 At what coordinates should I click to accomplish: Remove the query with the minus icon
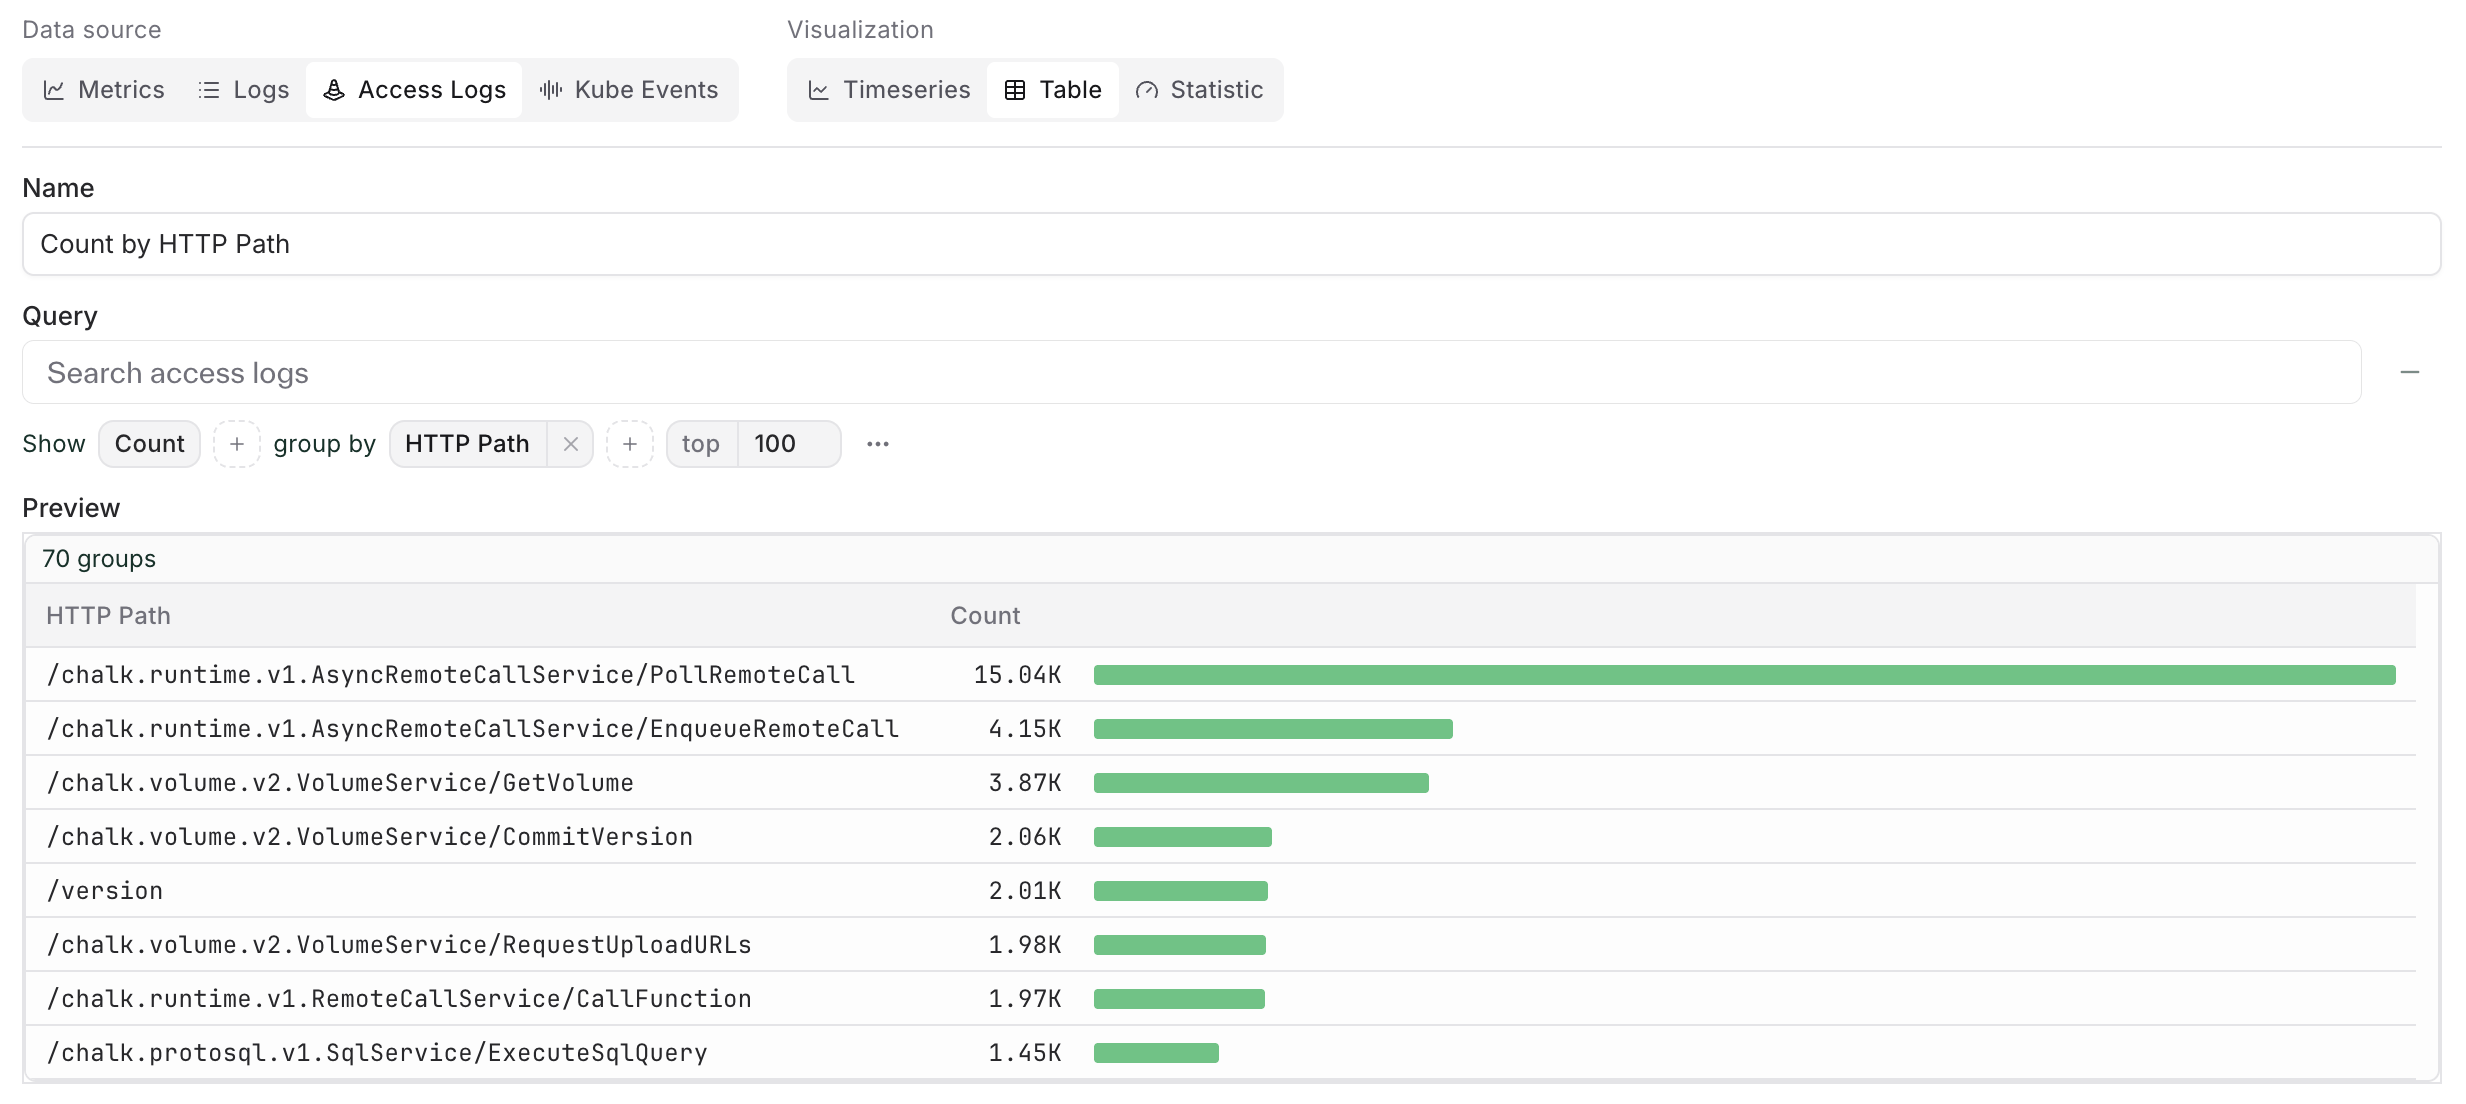pyautogui.click(x=2410, y=372)
